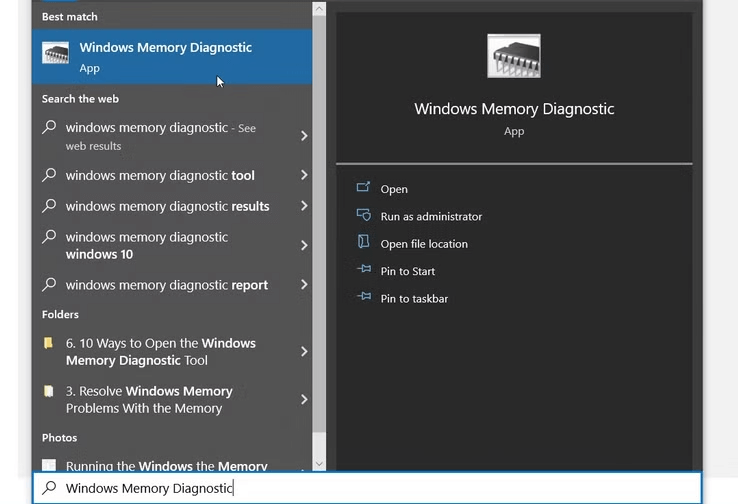Click the Windows Memory Diagnostic chip icon in best match
This screenshot has height=504, width=738.
[x=56, y=55]
